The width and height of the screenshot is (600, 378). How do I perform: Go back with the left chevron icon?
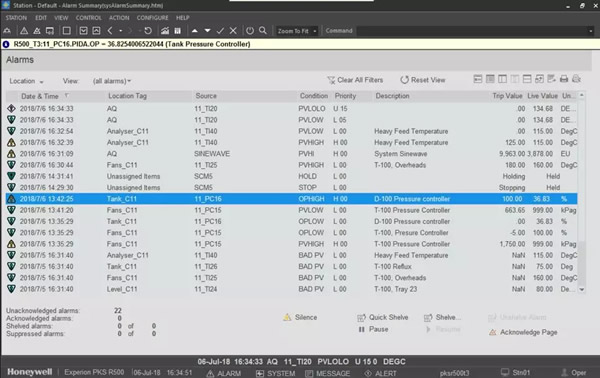pyautogui.click(x=110, y=31)
